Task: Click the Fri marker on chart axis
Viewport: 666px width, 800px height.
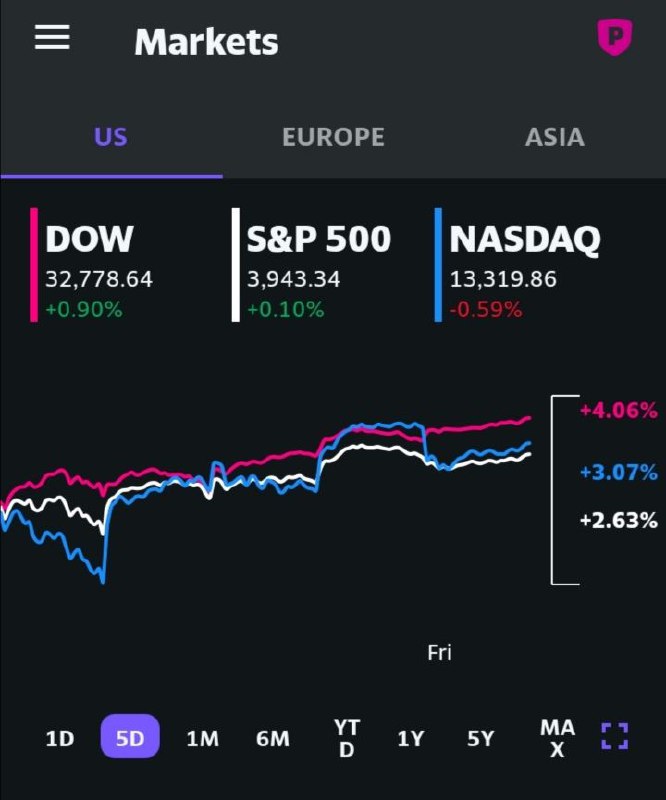Action: pos(439,652)
